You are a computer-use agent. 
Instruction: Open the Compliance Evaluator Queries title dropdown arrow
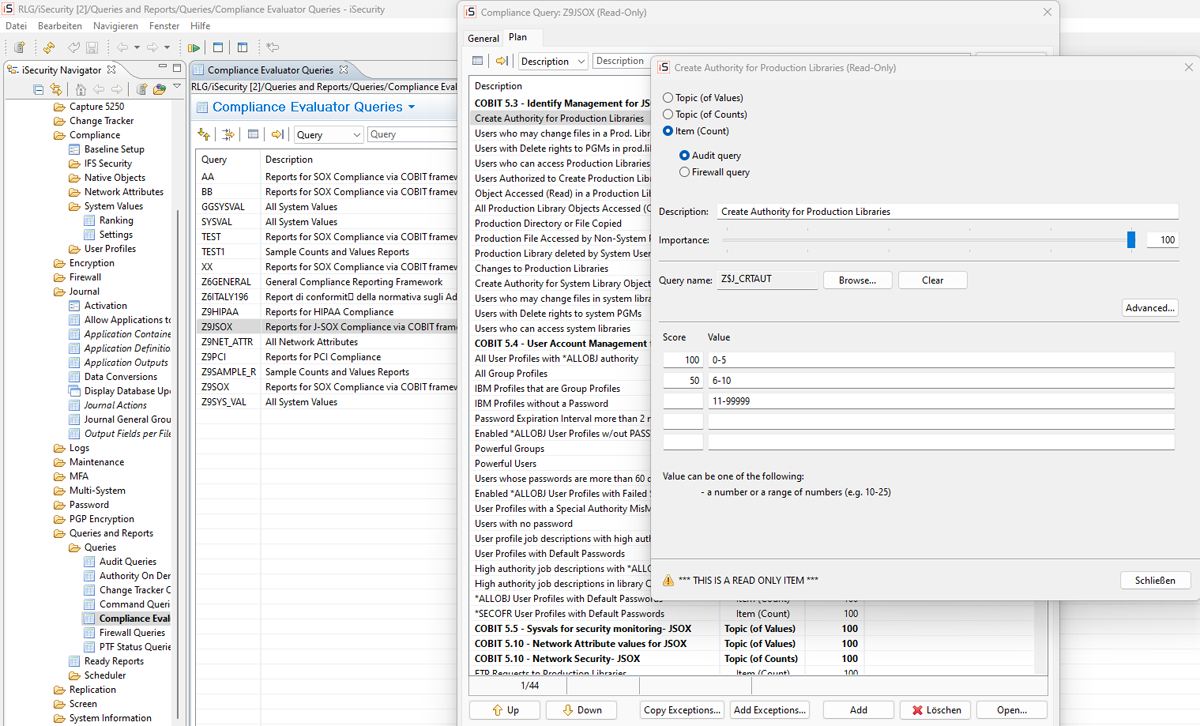tap(412, 106)
